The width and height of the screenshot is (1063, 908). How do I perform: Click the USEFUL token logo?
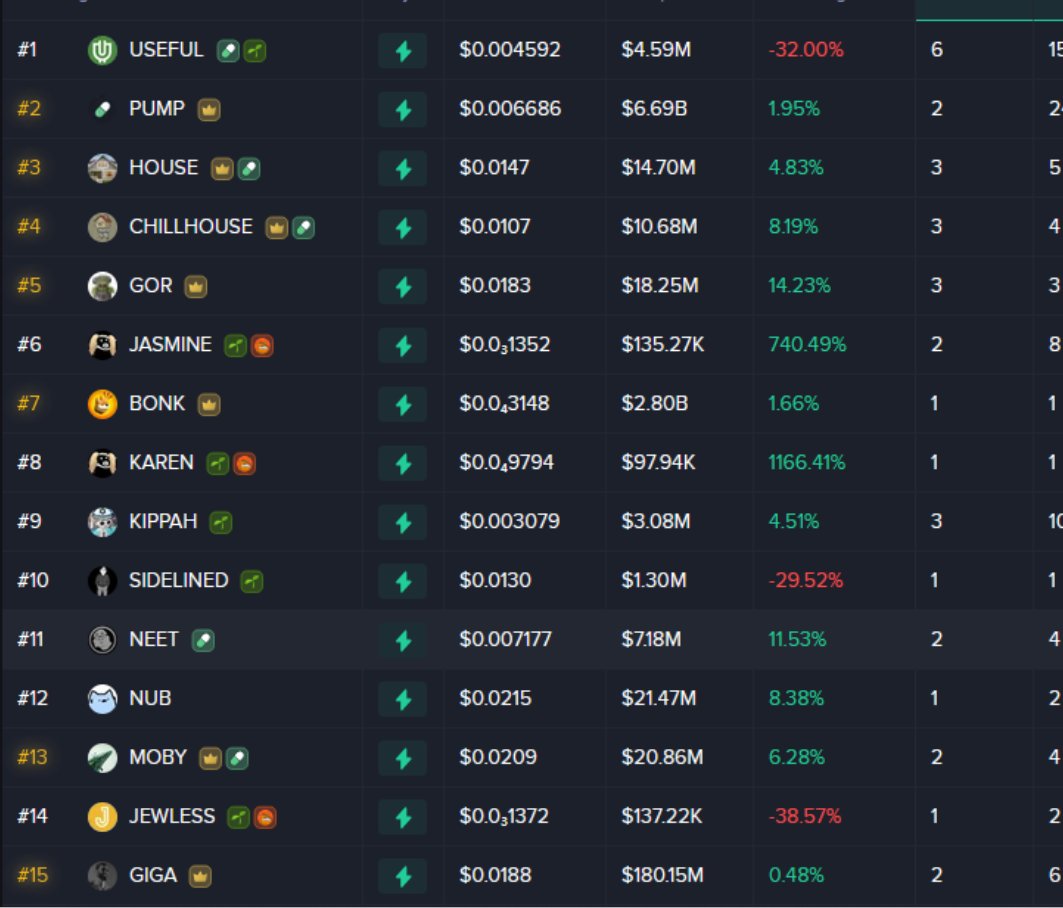tap(102, 51)
